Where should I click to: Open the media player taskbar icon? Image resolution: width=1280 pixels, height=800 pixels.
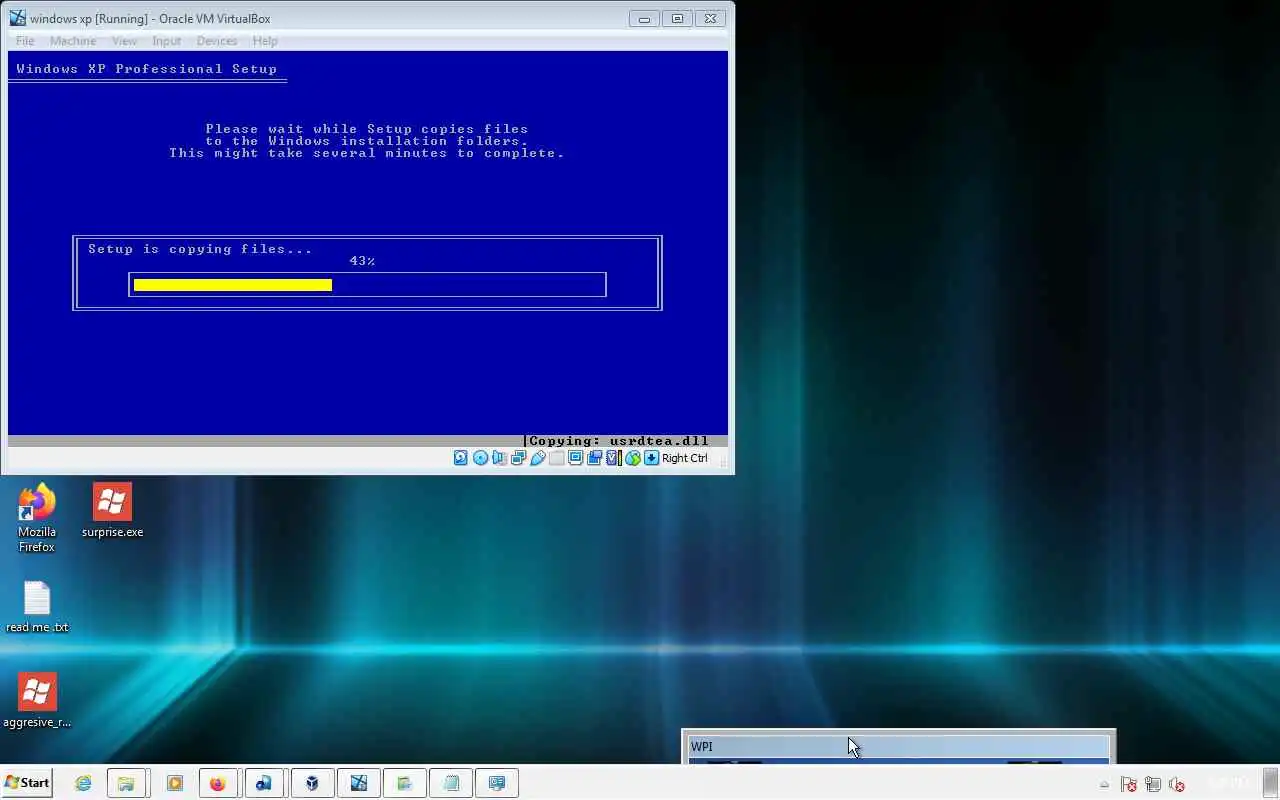175,783
